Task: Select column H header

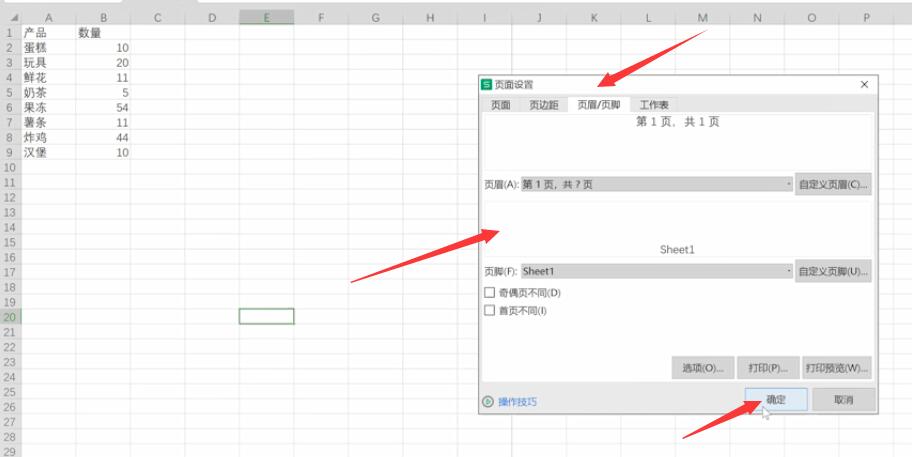Action: click(430, 18)
